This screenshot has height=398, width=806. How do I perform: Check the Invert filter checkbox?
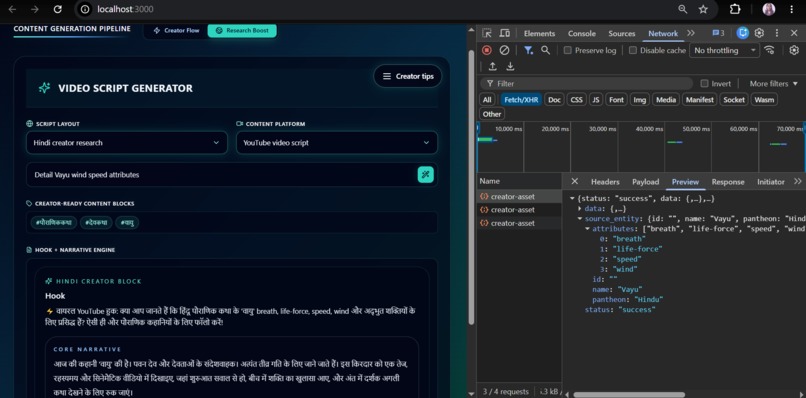point(704,83)
